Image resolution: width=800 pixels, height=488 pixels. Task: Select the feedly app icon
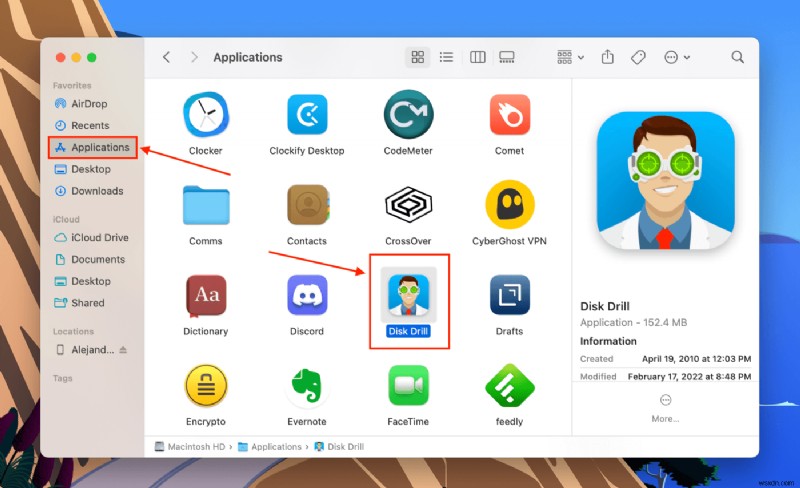pos(509,386)
